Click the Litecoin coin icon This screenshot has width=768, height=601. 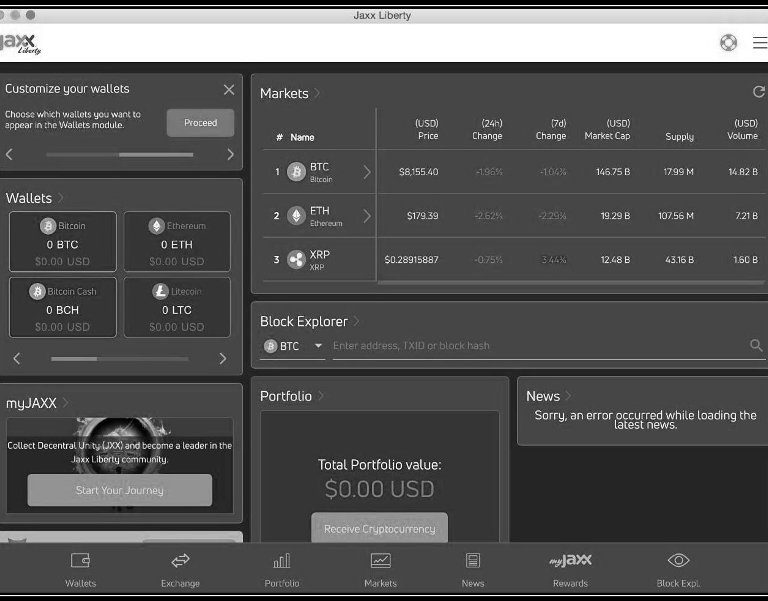[x=160, y=291]
